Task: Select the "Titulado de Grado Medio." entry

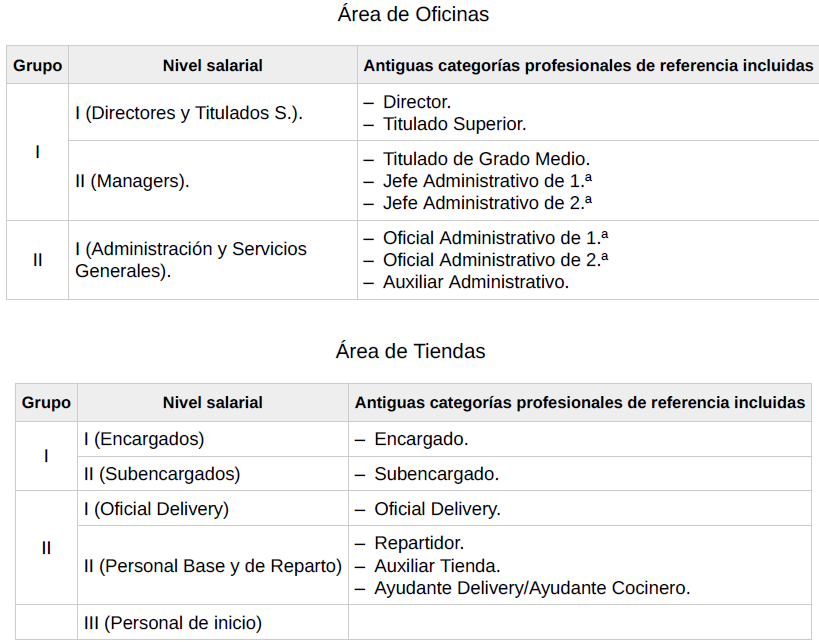Action: (486, 159)
